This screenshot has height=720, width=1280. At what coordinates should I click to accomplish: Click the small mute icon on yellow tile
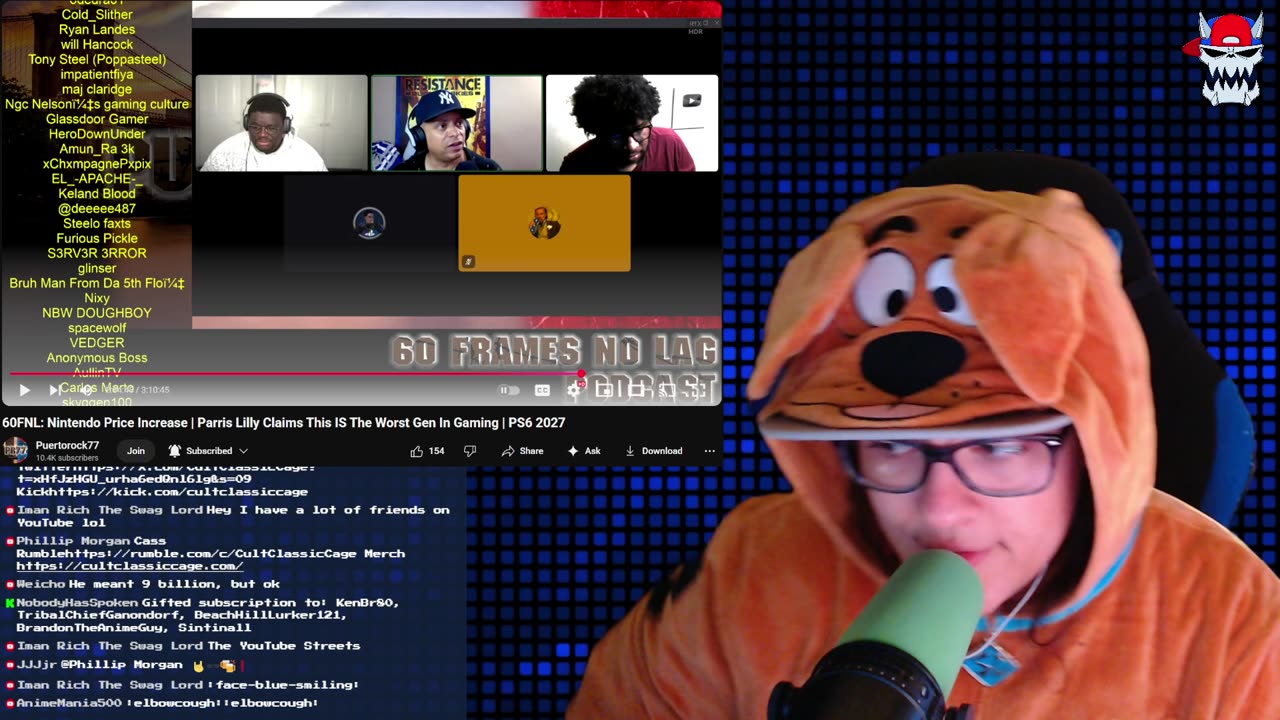(x=467, y=262)
